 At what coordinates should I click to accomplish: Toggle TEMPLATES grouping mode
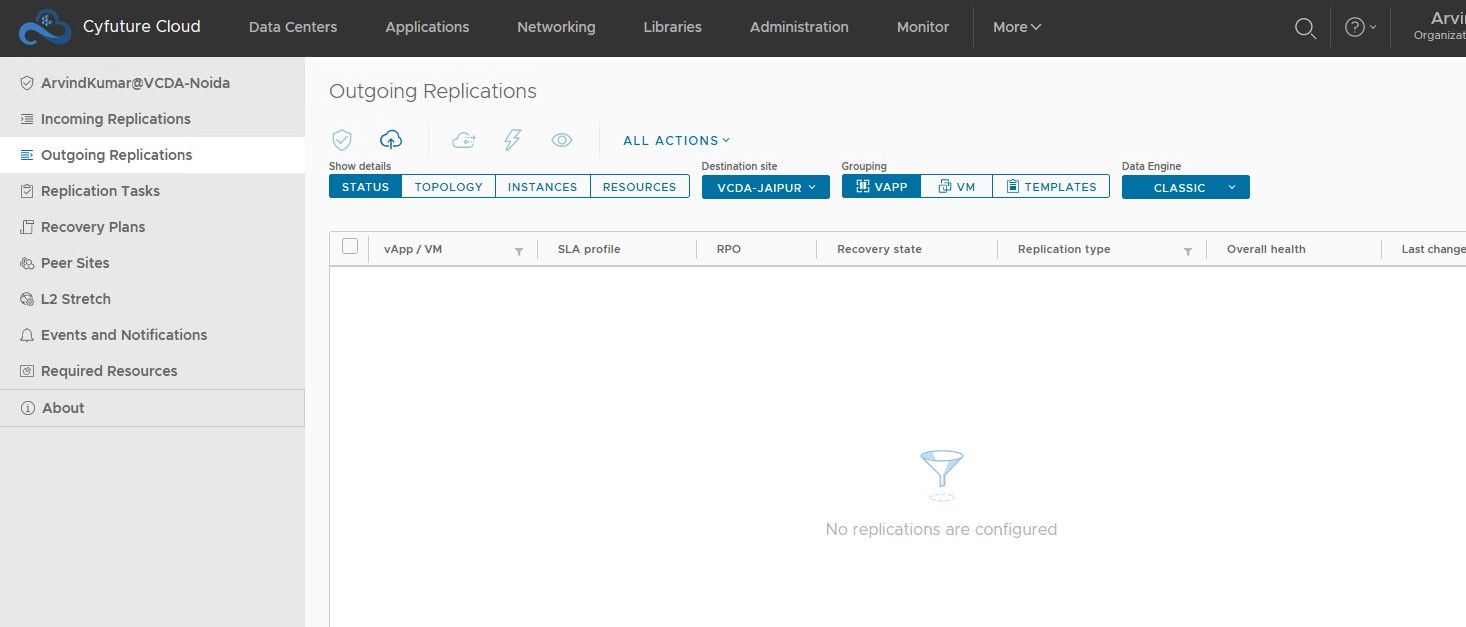point(1051,186)
